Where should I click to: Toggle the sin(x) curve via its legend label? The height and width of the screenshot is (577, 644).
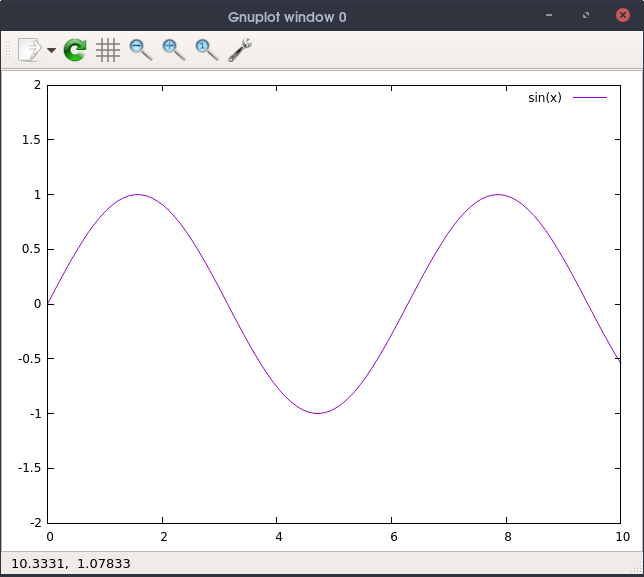click(x=545, y=98)
